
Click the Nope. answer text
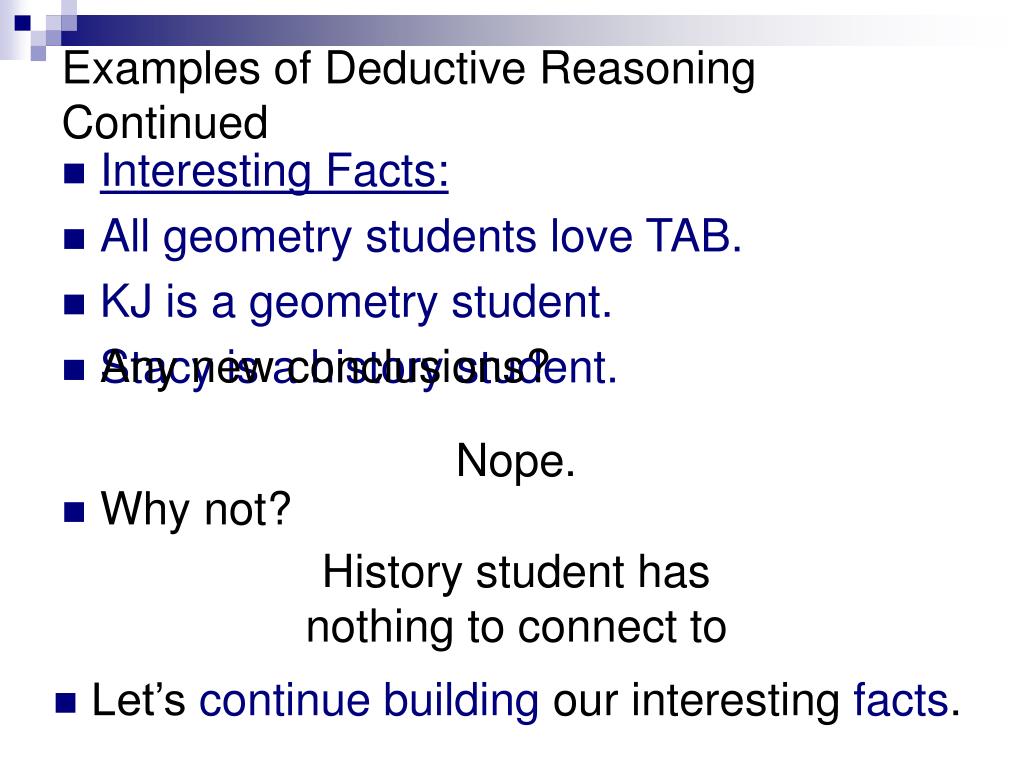(516, 462)
